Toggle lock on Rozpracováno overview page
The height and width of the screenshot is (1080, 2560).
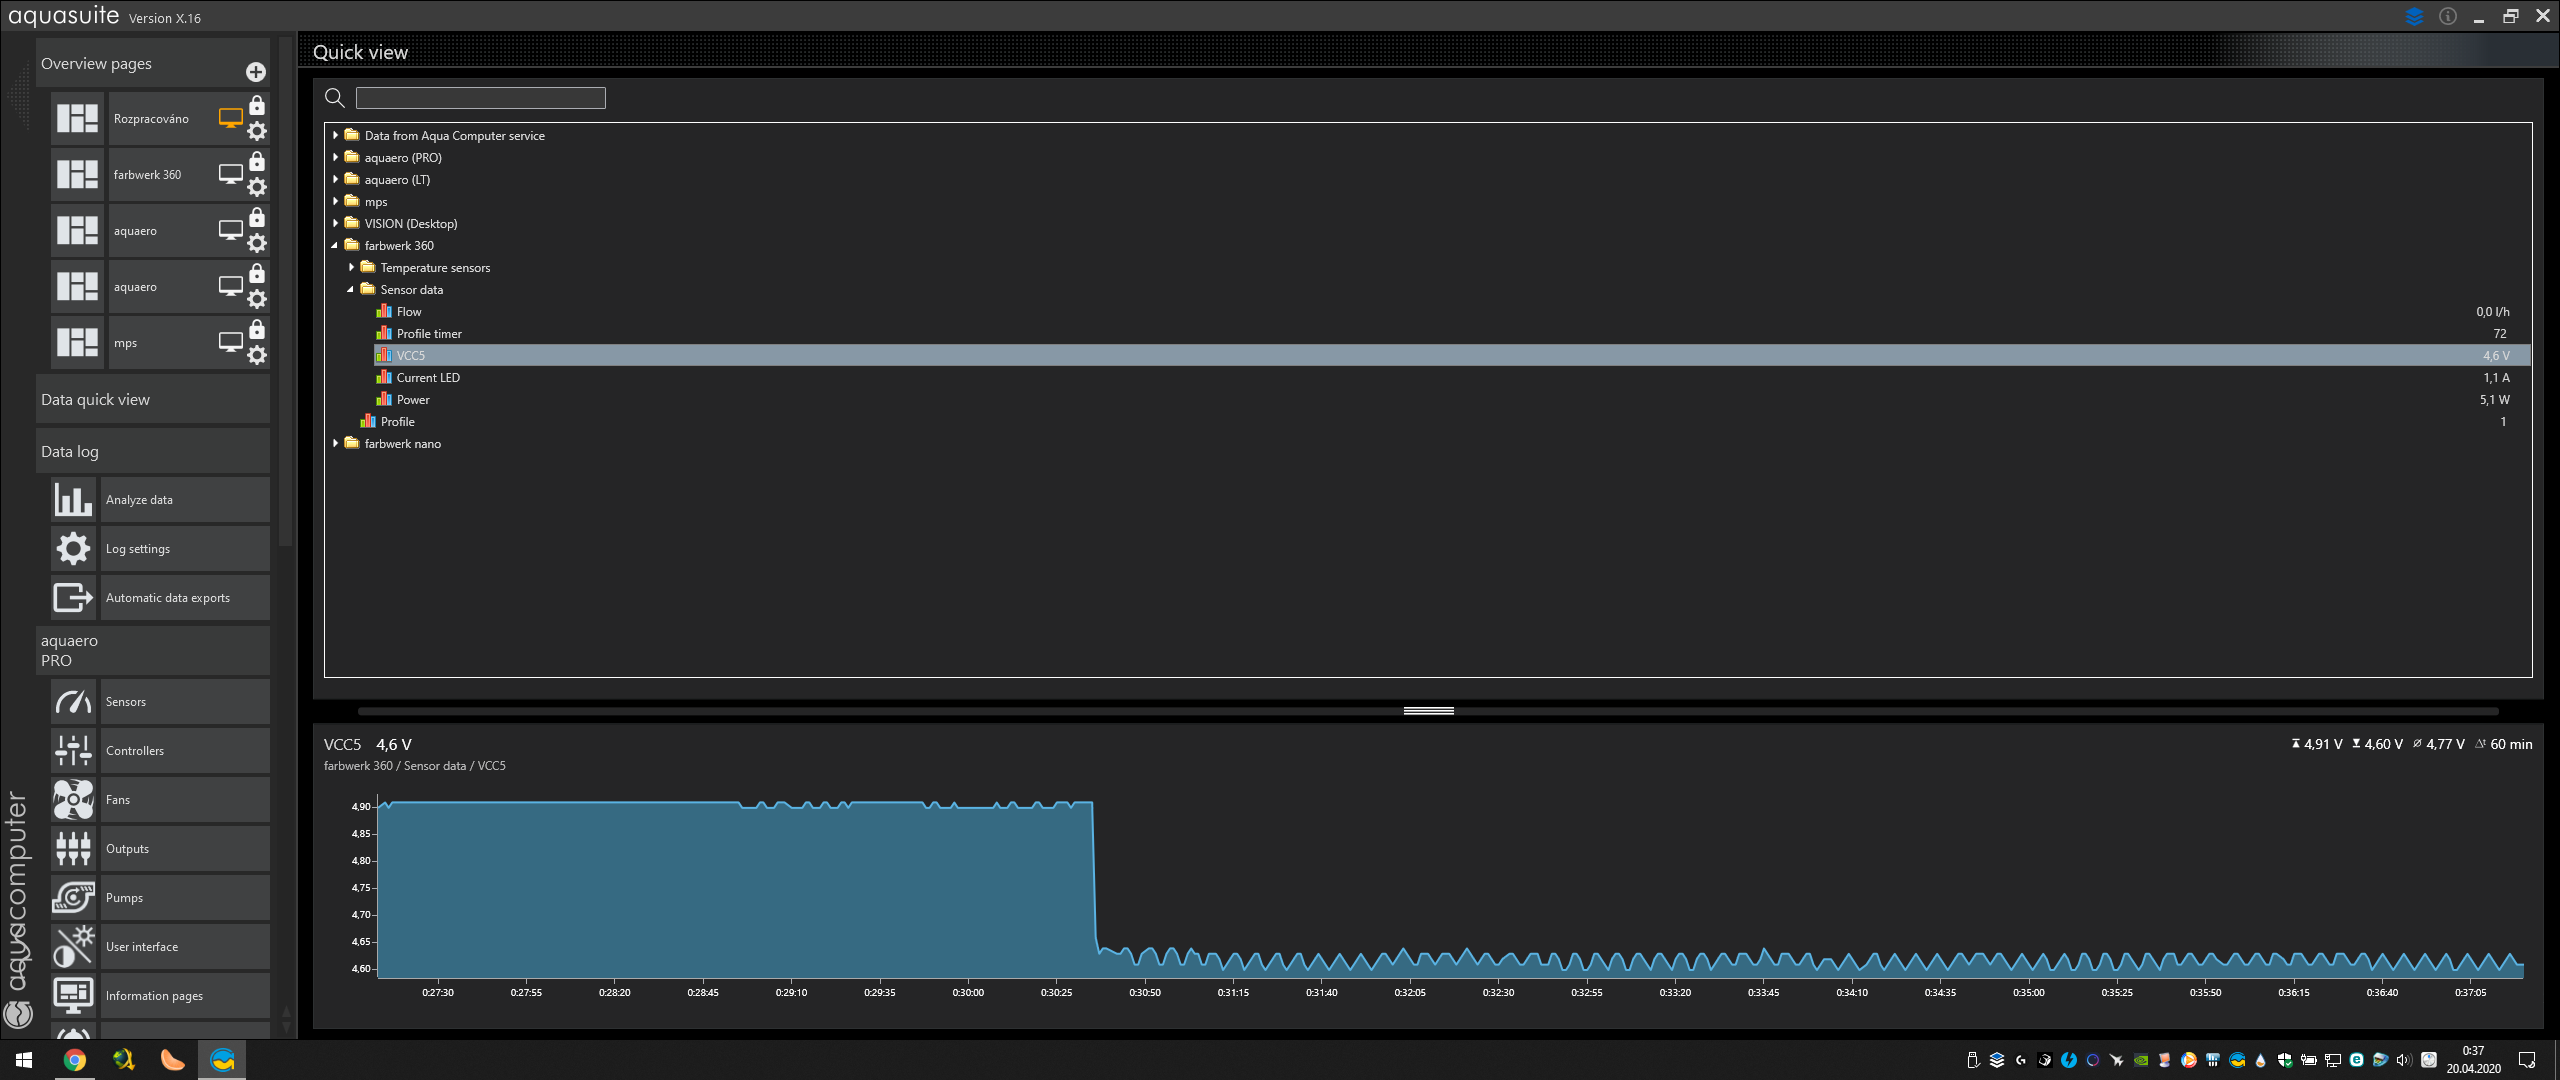(257, 105)
